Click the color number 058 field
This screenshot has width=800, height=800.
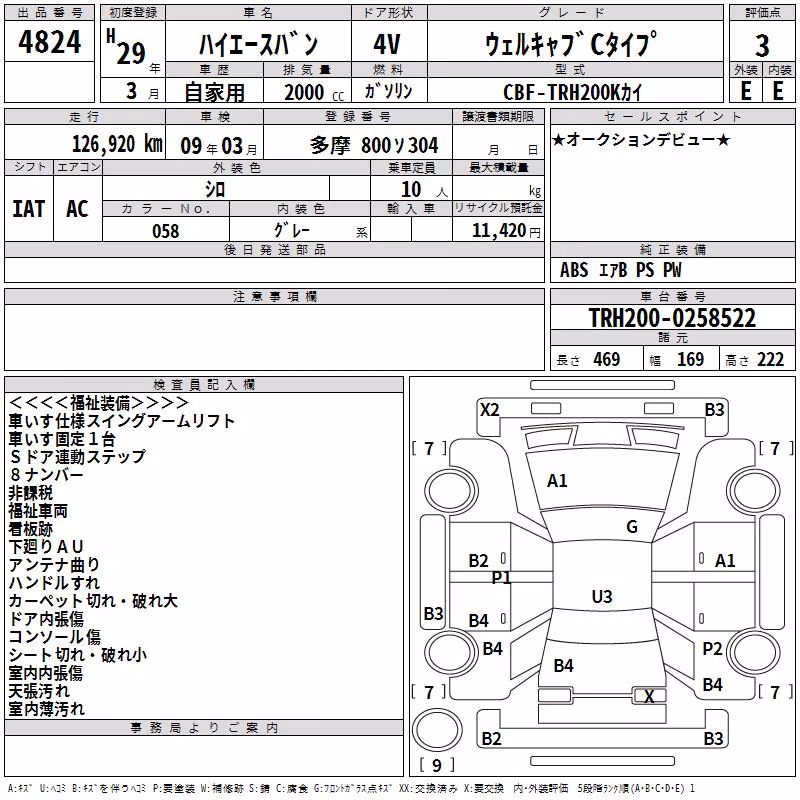166,231
